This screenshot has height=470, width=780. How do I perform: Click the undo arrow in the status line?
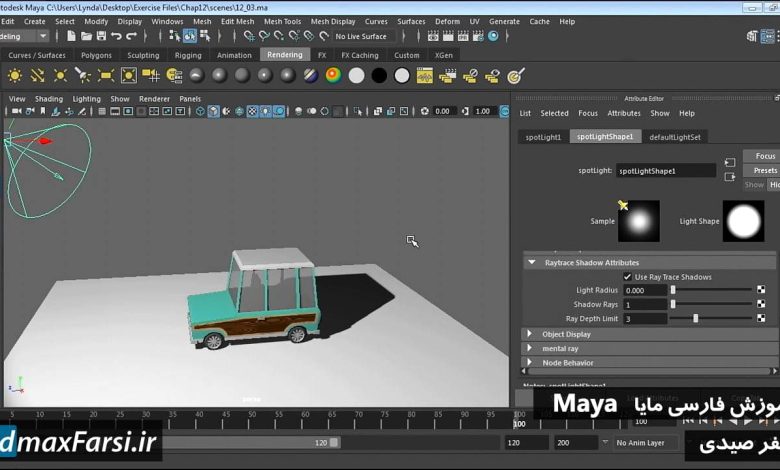[x=116, y=36]
